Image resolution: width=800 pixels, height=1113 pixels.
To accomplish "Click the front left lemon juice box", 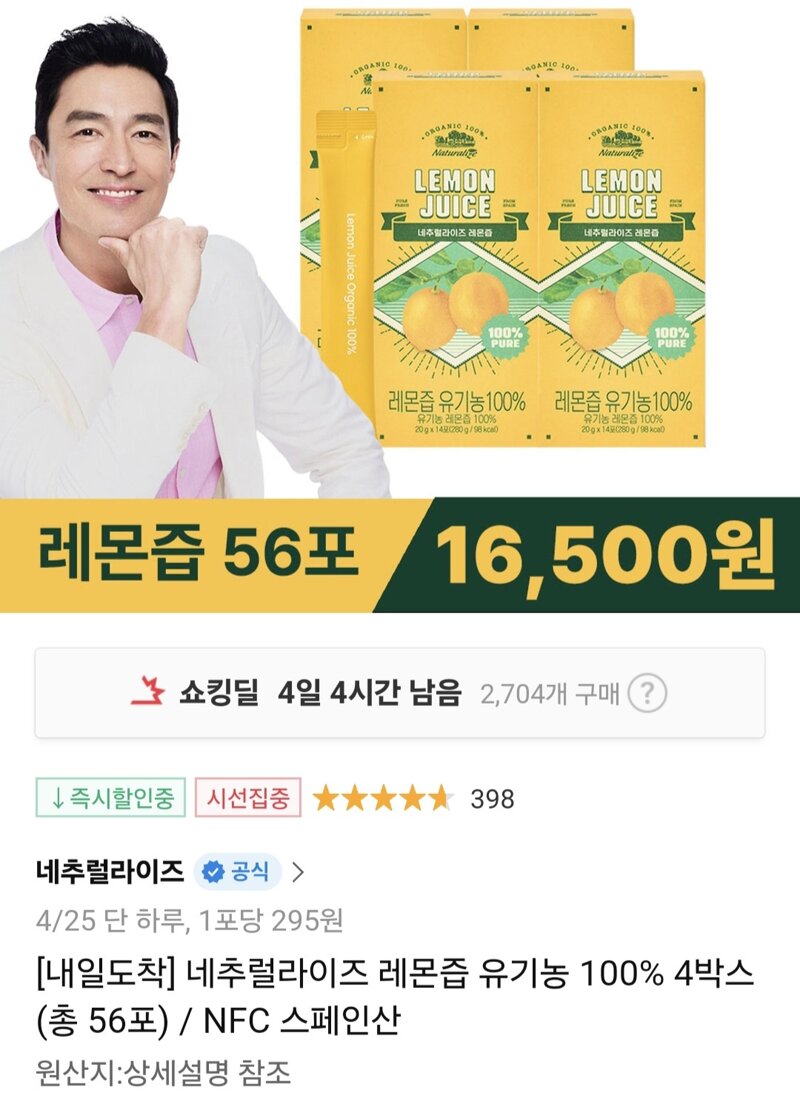I will click(x=454, y=261).
